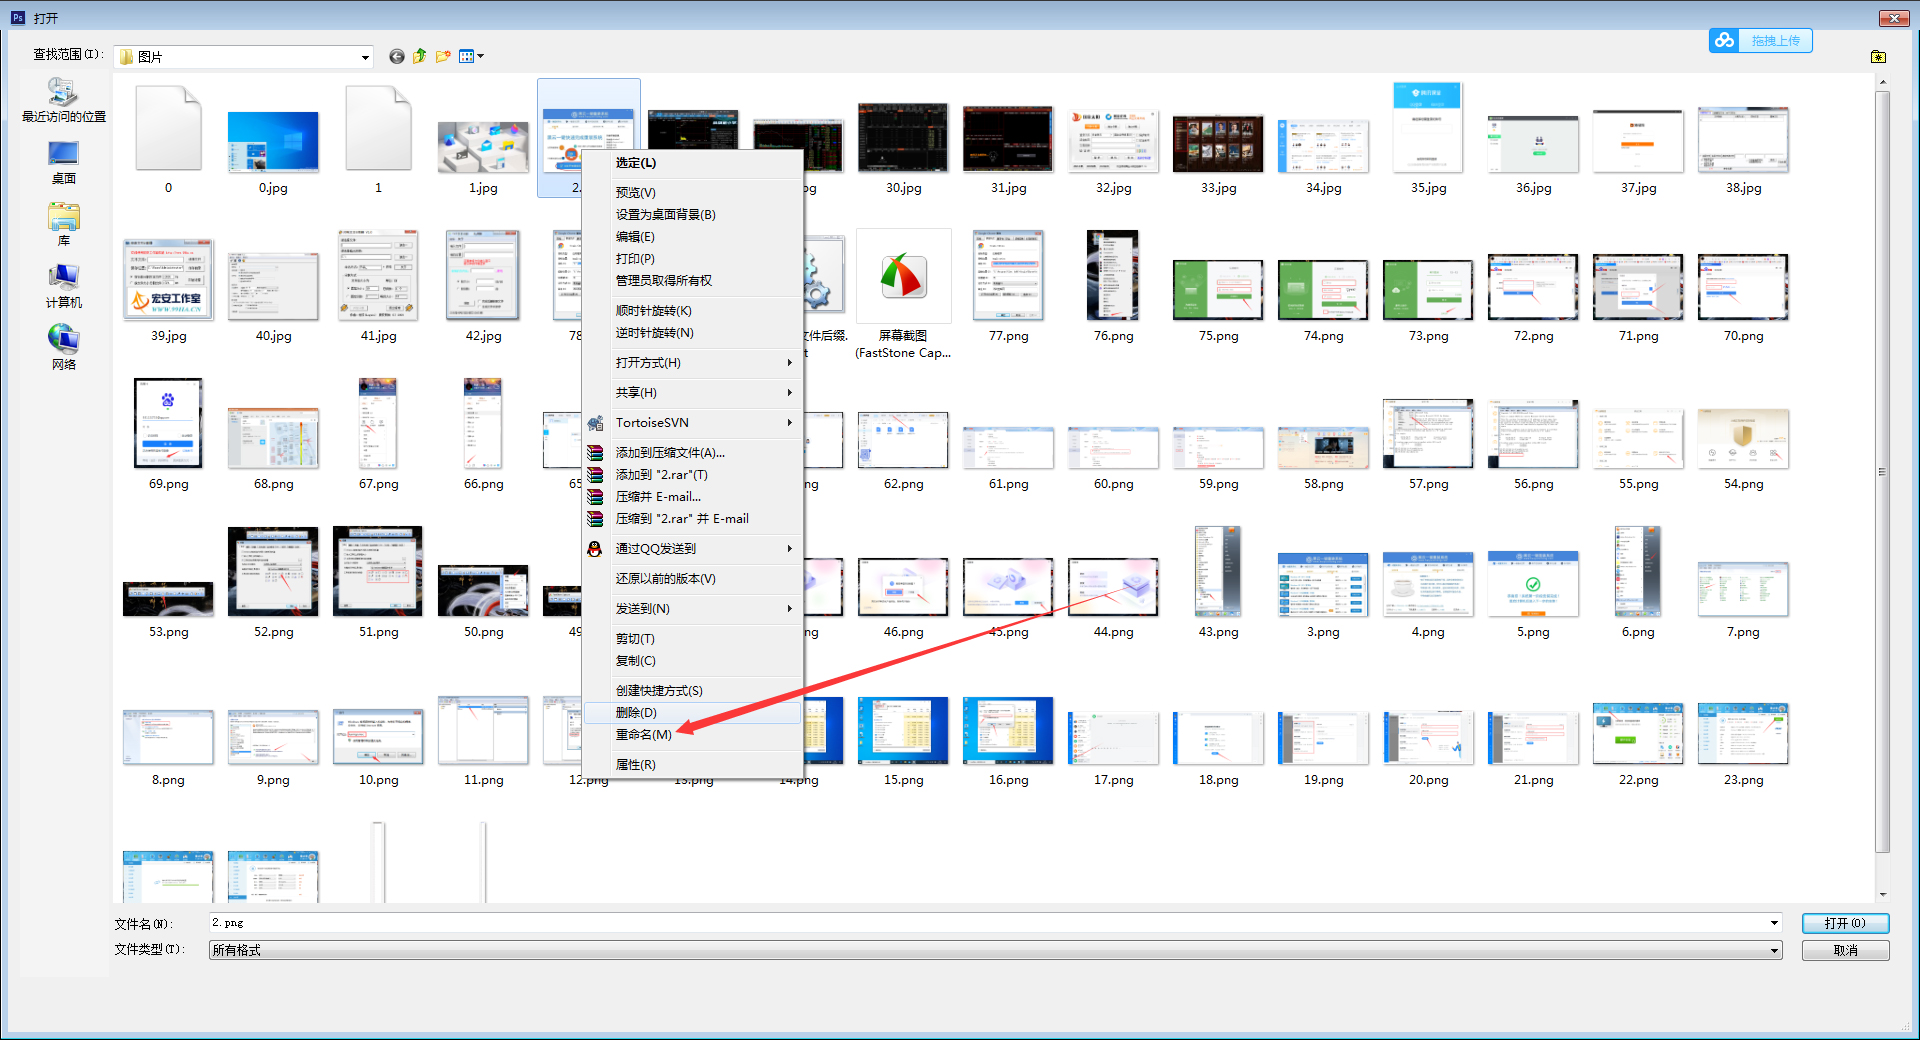
Task: Select 属性 from the context menu
Action: [635, 764]
